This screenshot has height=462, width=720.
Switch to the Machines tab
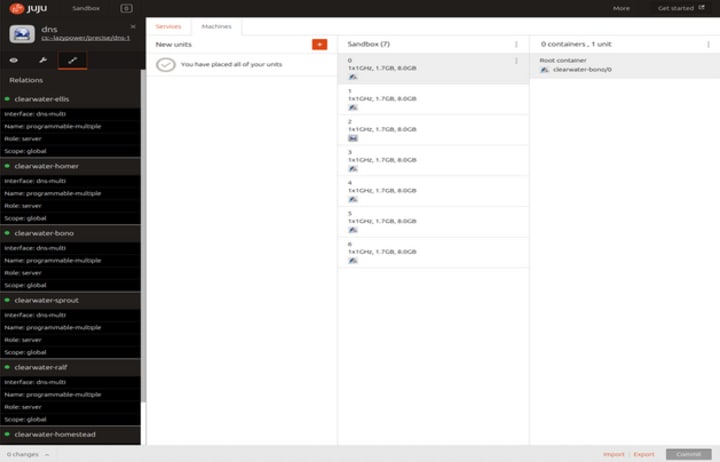(x=216, y=27)
